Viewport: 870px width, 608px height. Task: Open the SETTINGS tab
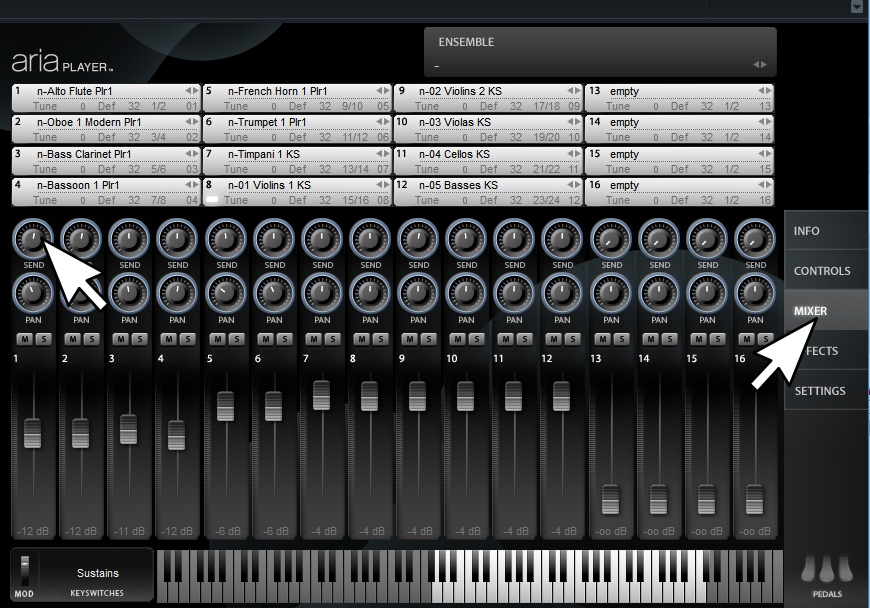coord(826,391)
